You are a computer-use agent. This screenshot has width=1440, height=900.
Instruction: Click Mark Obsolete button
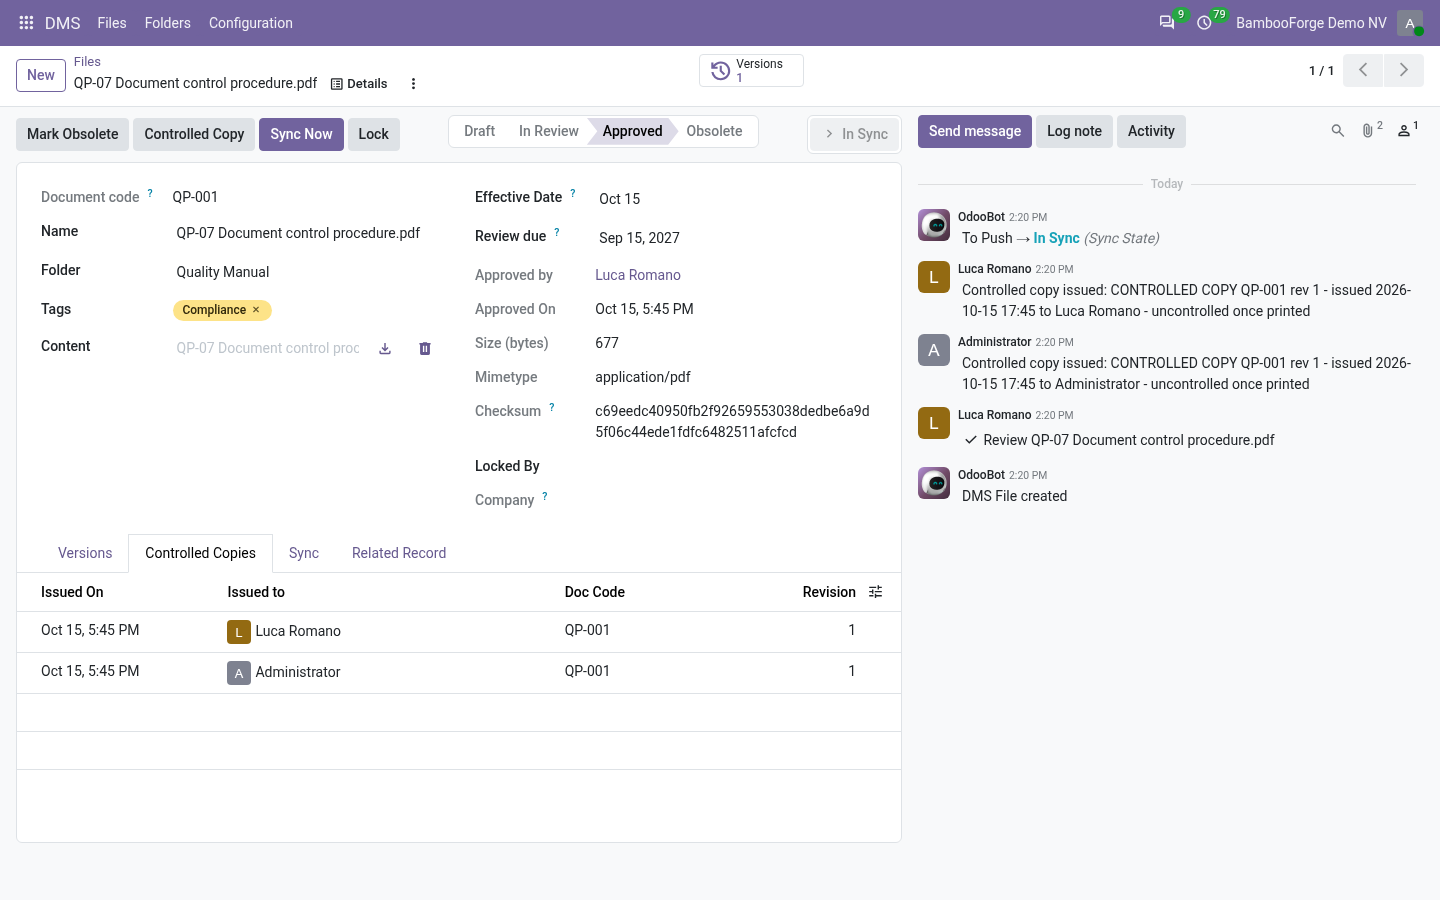[x=73, y=134]
